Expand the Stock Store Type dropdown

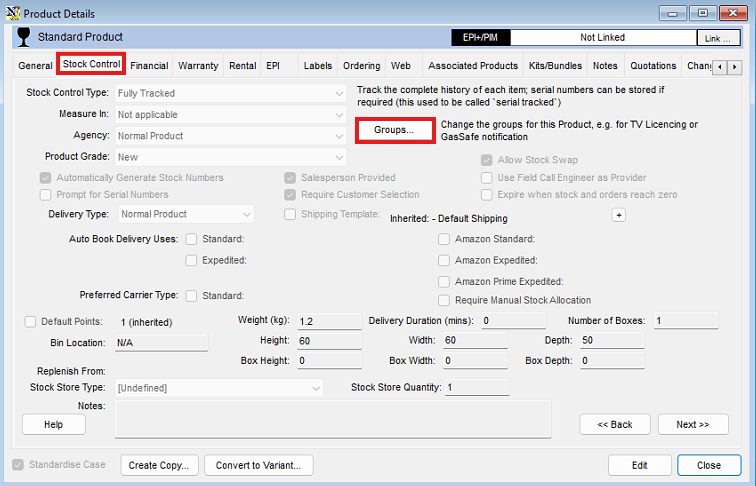tap(316, 388)
